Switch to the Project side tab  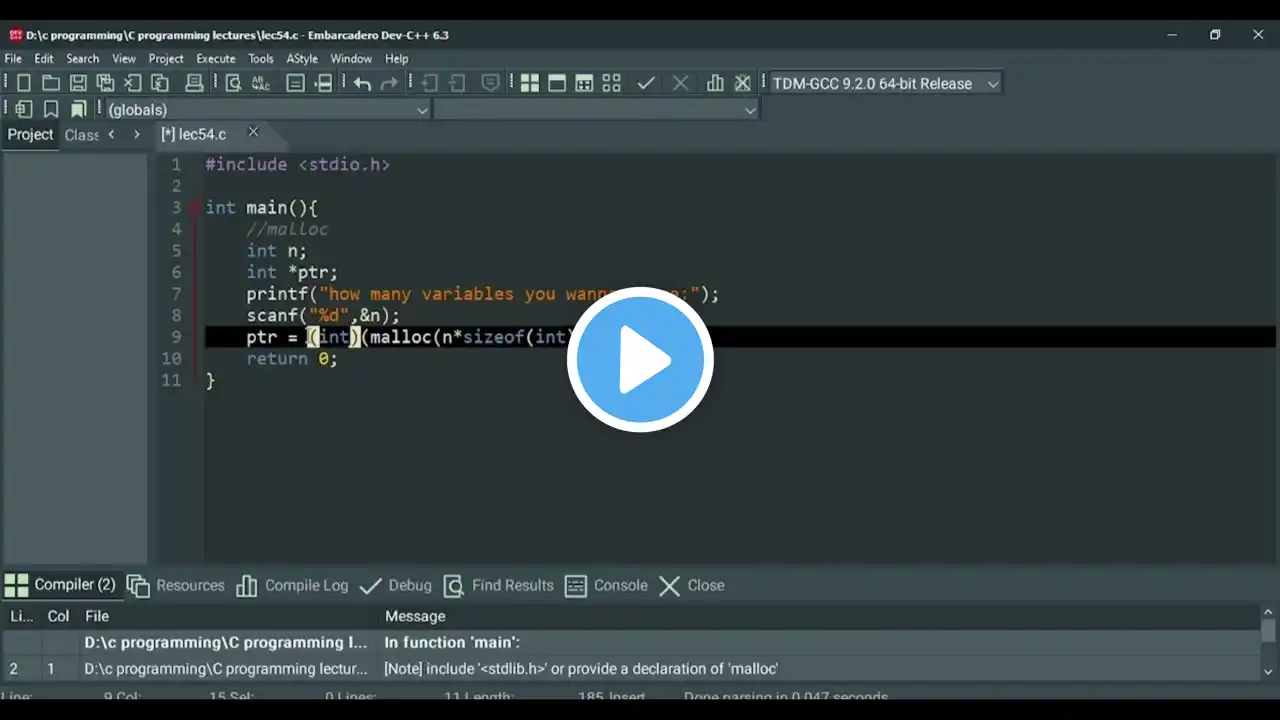30,134
